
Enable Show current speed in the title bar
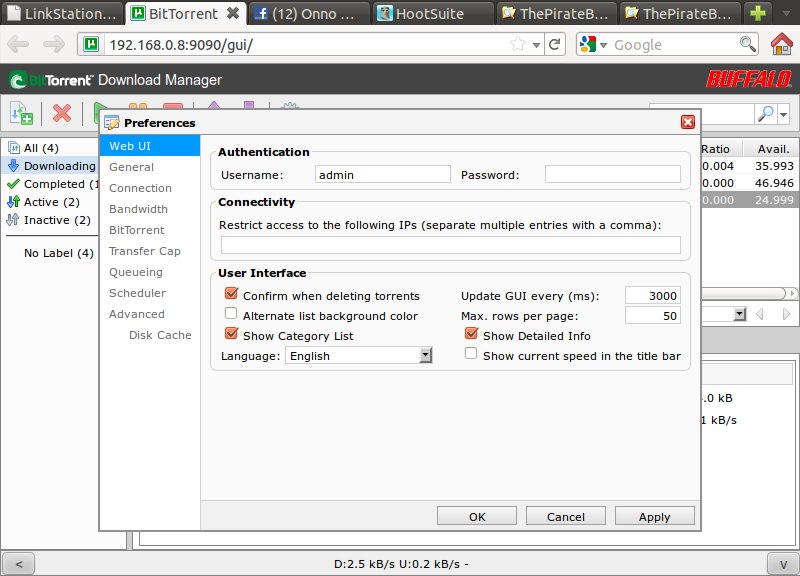click(x=471, y=354)
